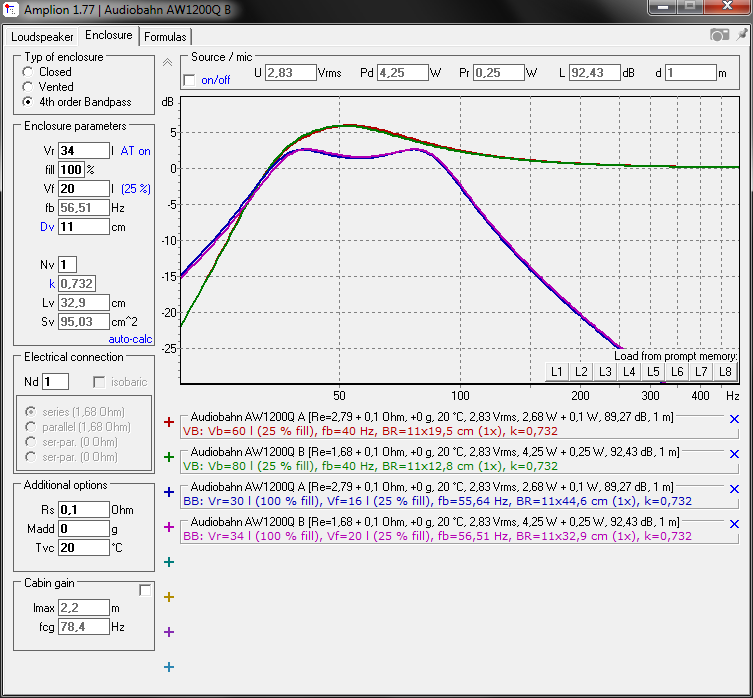Load prompt memory L6
This screenshot has width=753, height=698.
pos(677,372)
